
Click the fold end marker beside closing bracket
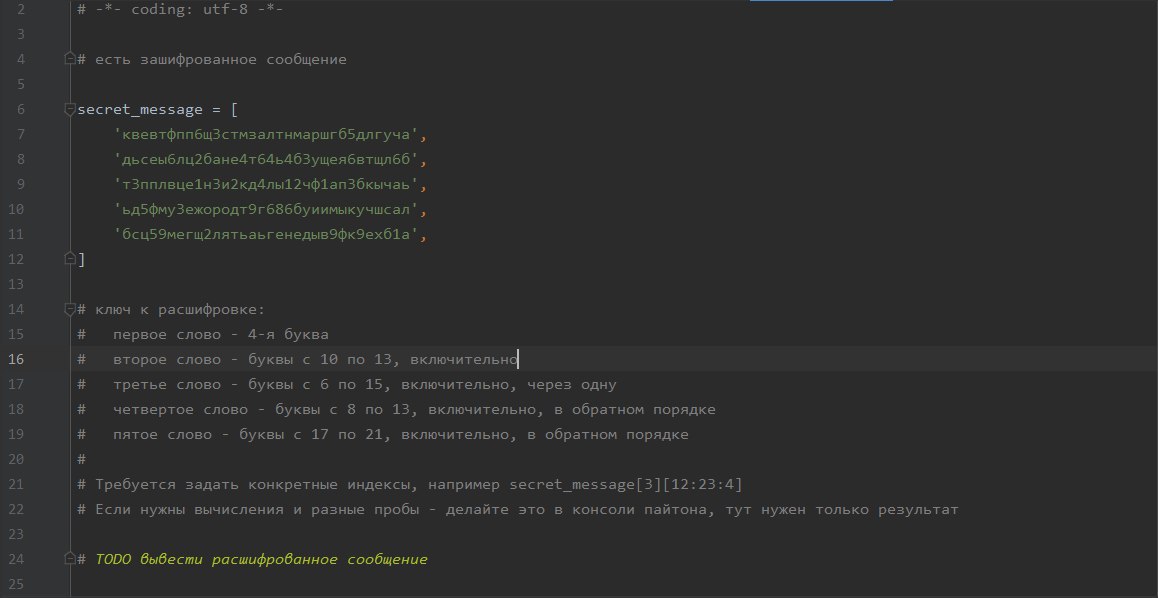70,258
